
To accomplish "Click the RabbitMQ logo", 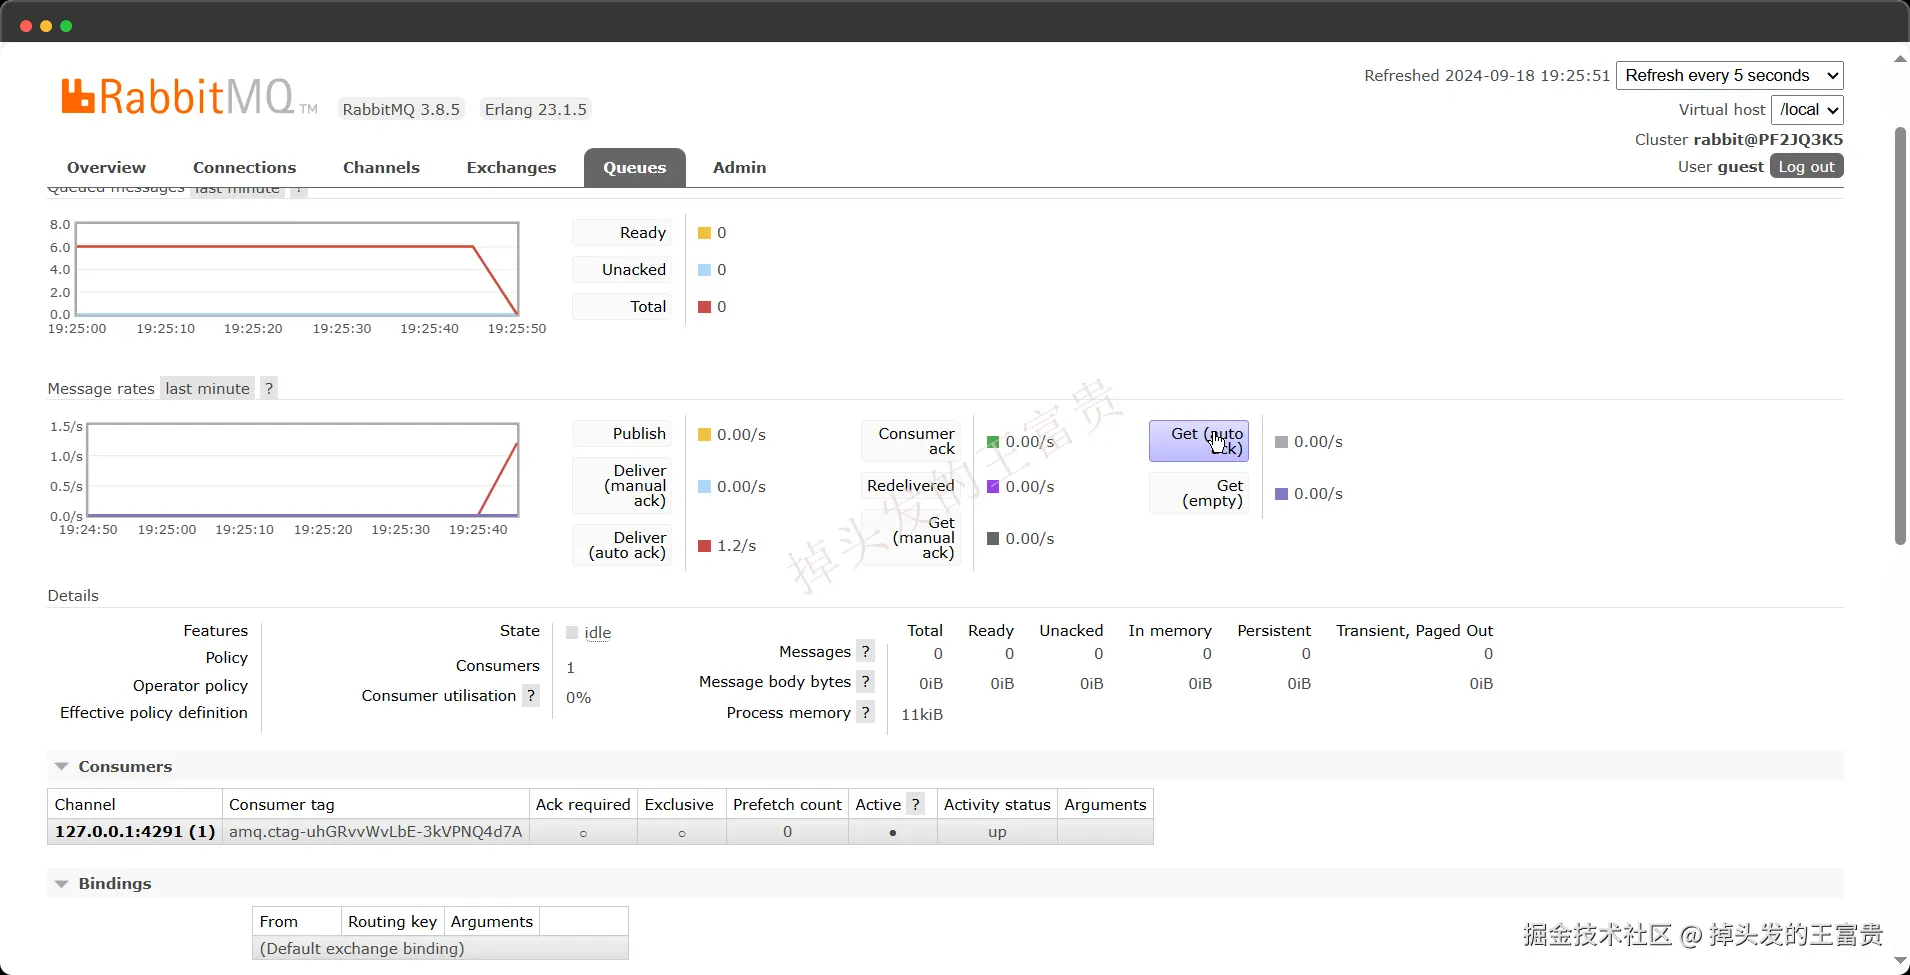I will (189, 97).
